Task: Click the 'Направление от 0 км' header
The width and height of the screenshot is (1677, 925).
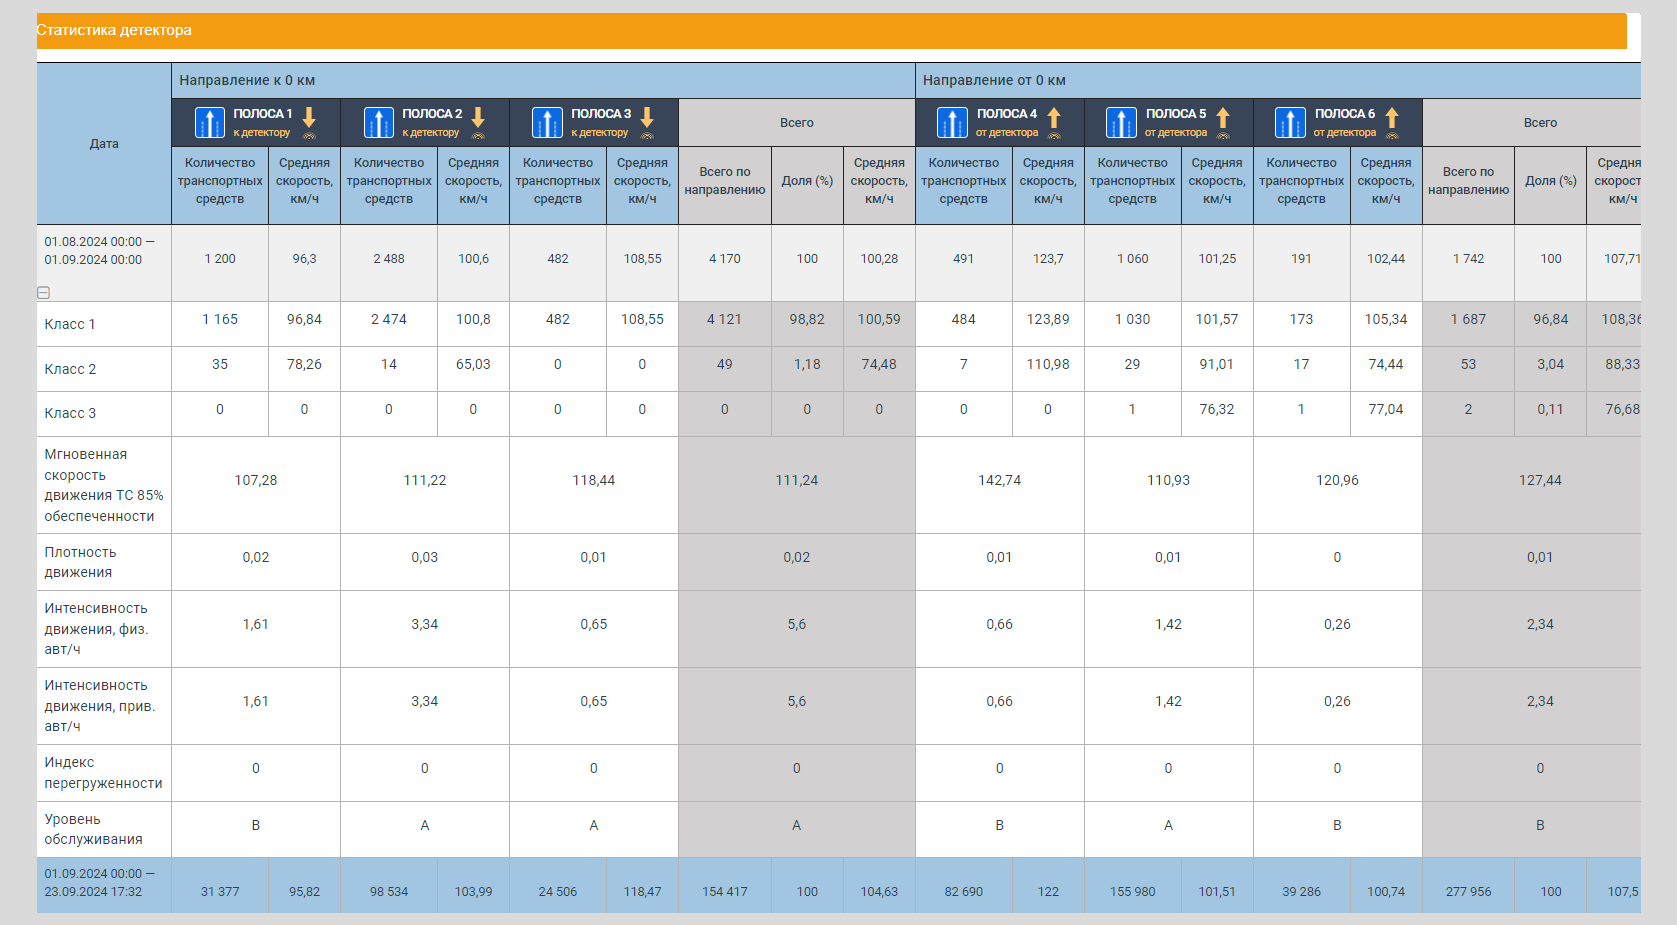Action: [x=1278, y=80]
